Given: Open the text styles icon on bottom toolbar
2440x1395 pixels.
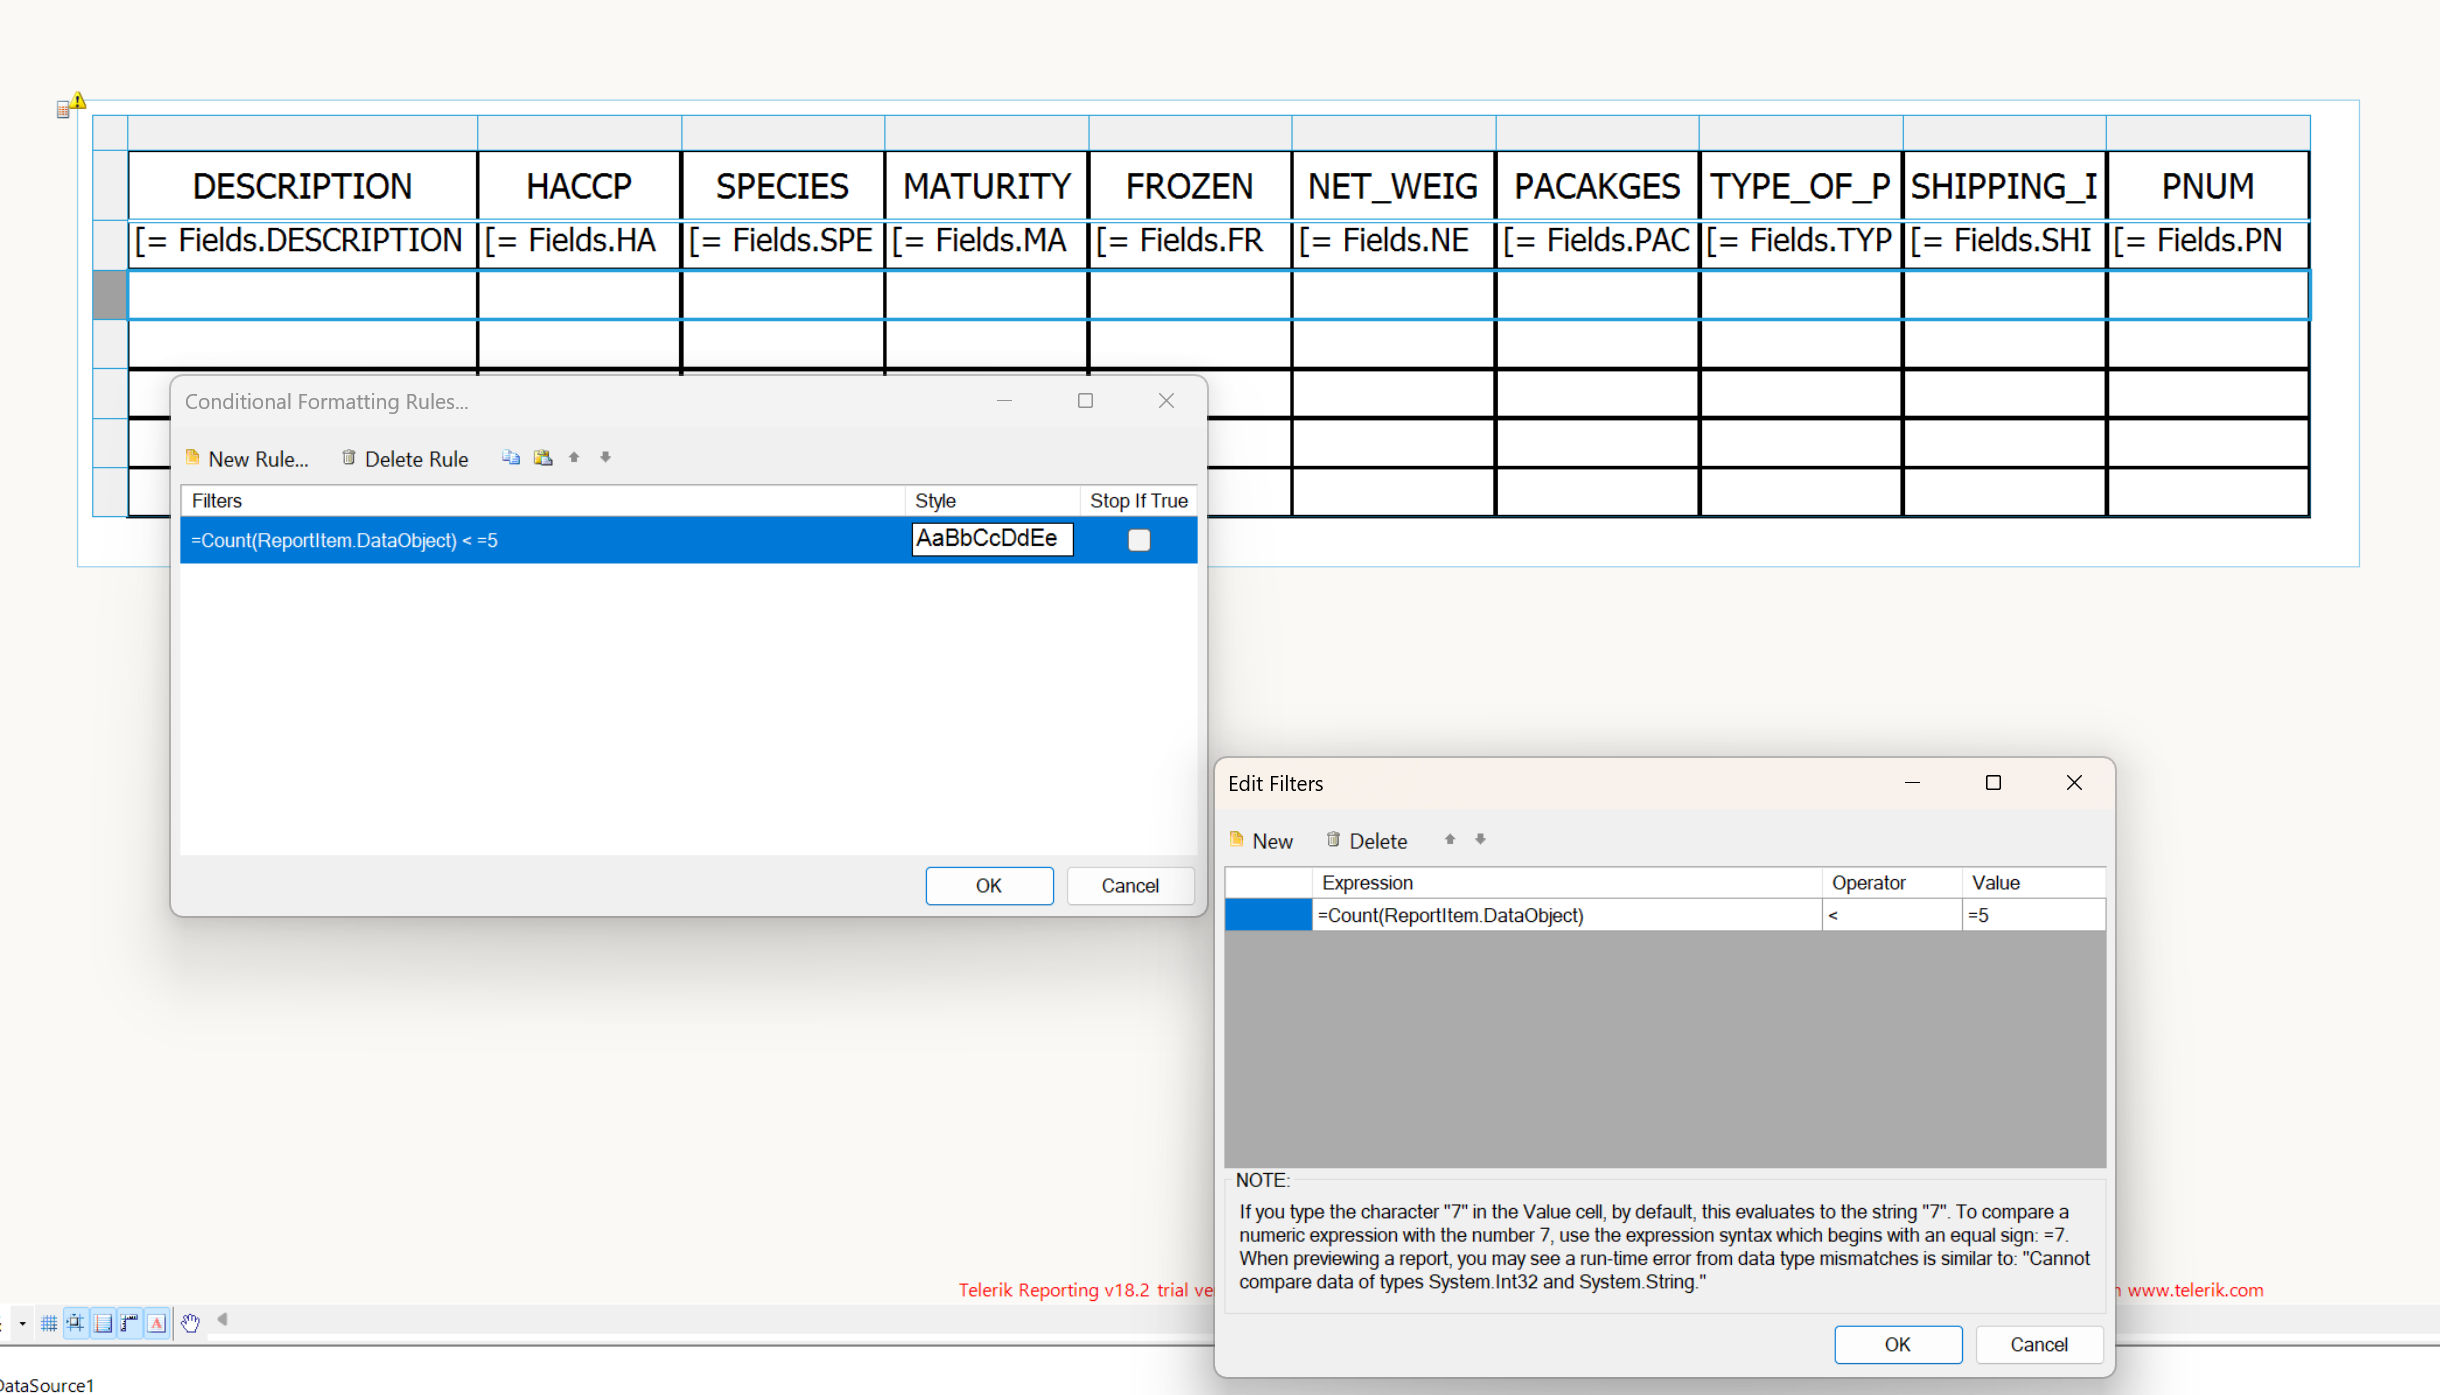Looking at the screenshot, I should coord(158,1322).
